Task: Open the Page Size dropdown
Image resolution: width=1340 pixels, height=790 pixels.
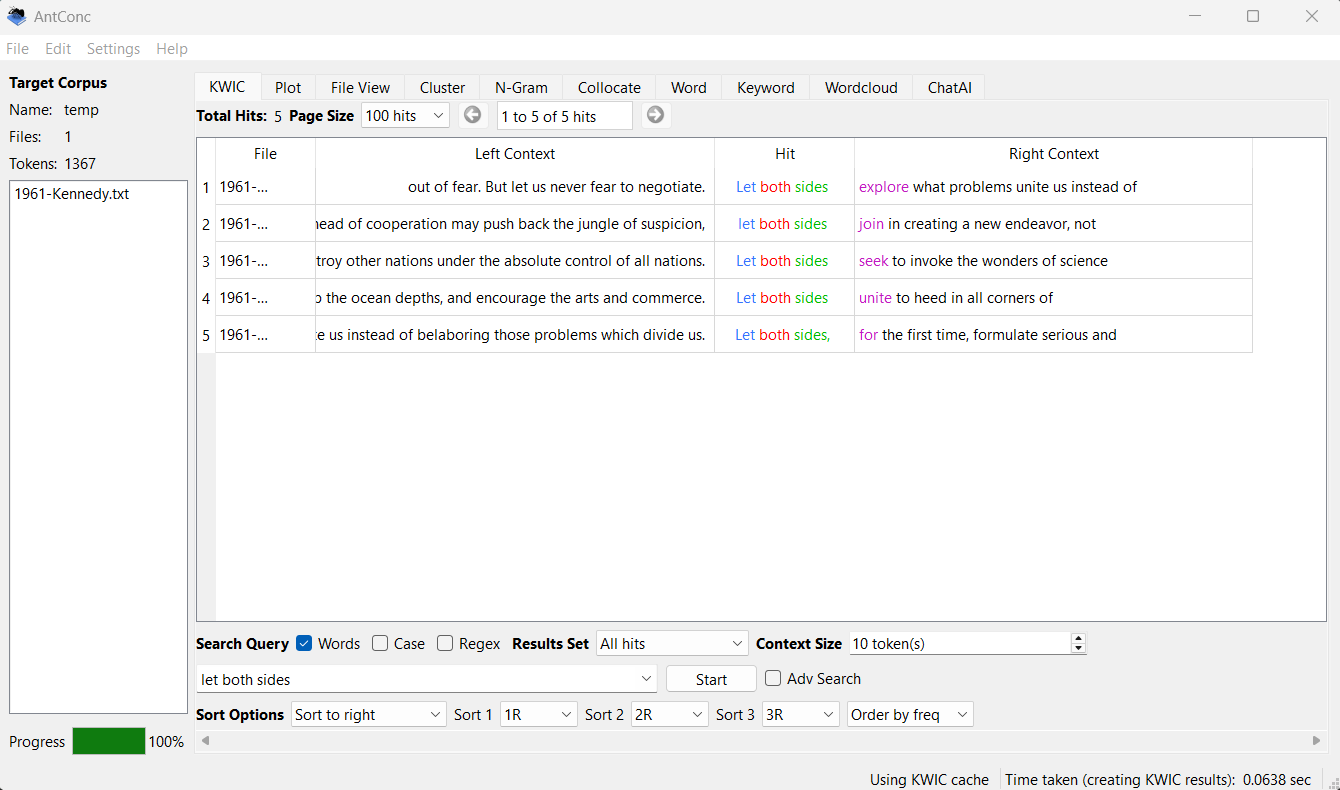Action: 405,116
